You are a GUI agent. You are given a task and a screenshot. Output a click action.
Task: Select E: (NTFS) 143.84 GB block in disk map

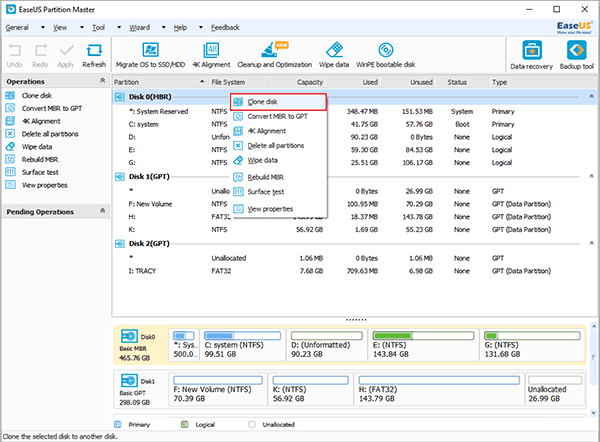(423, 345)
